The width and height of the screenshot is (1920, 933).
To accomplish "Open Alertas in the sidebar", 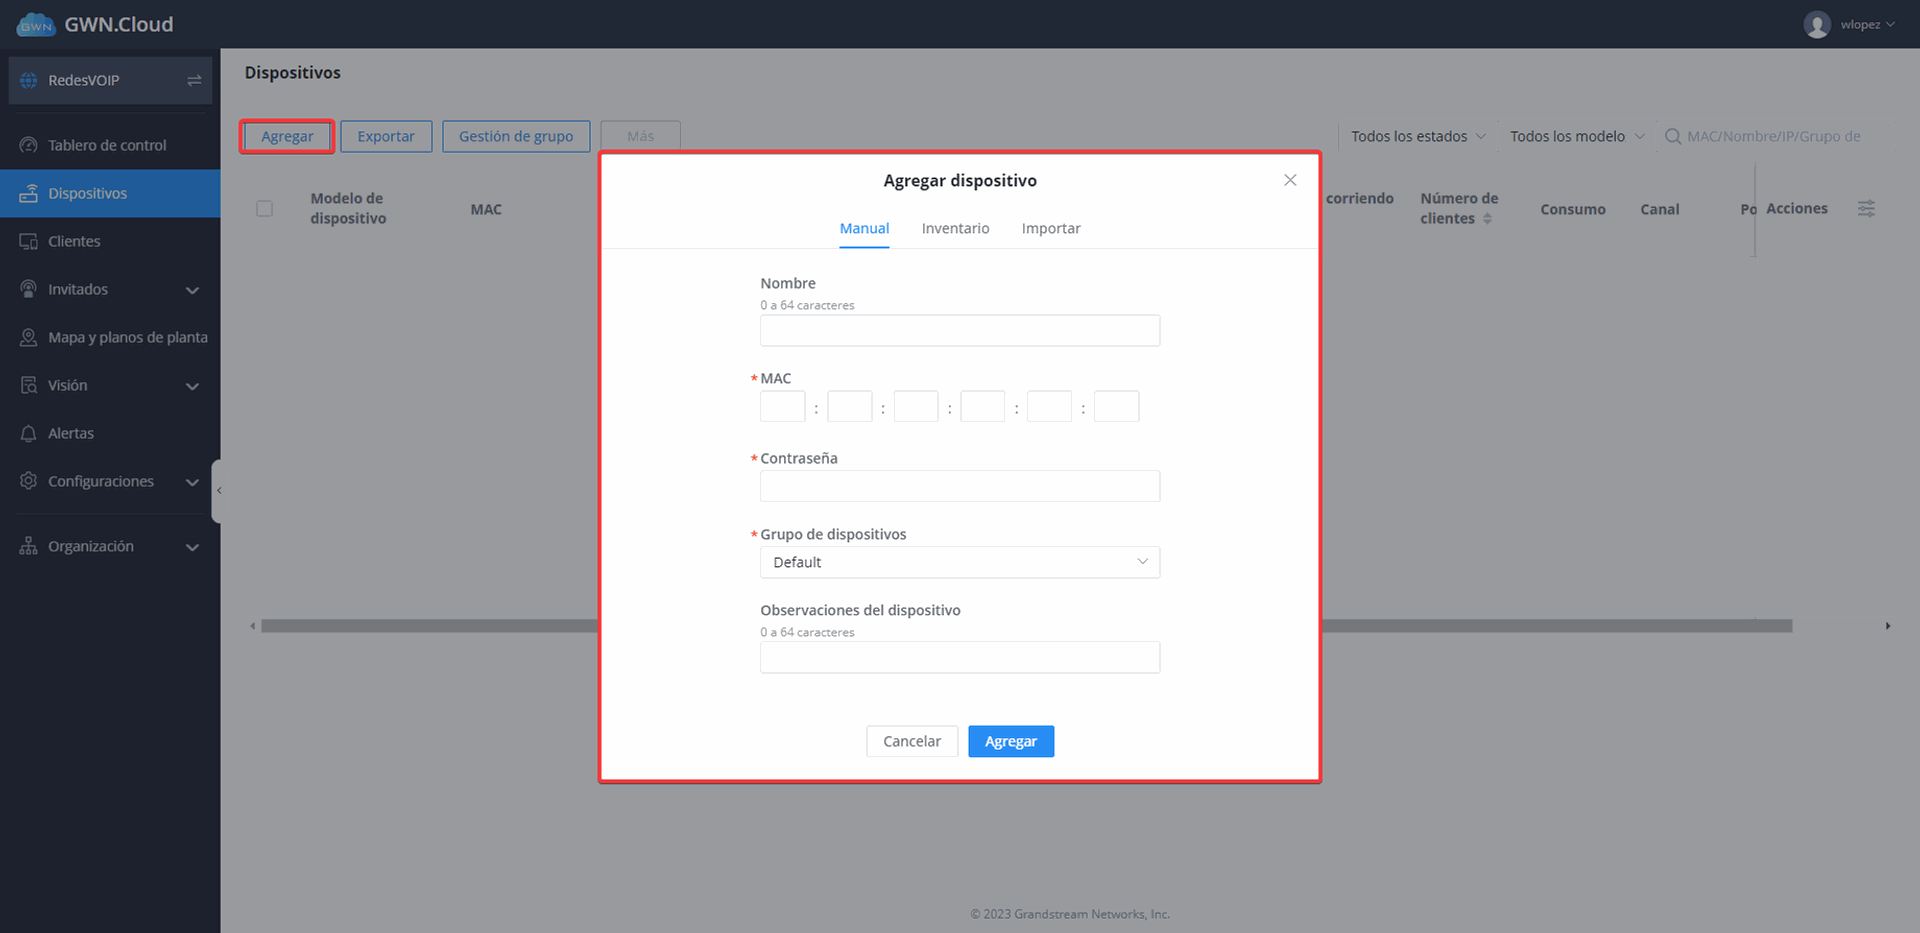I will pos(110,433).
